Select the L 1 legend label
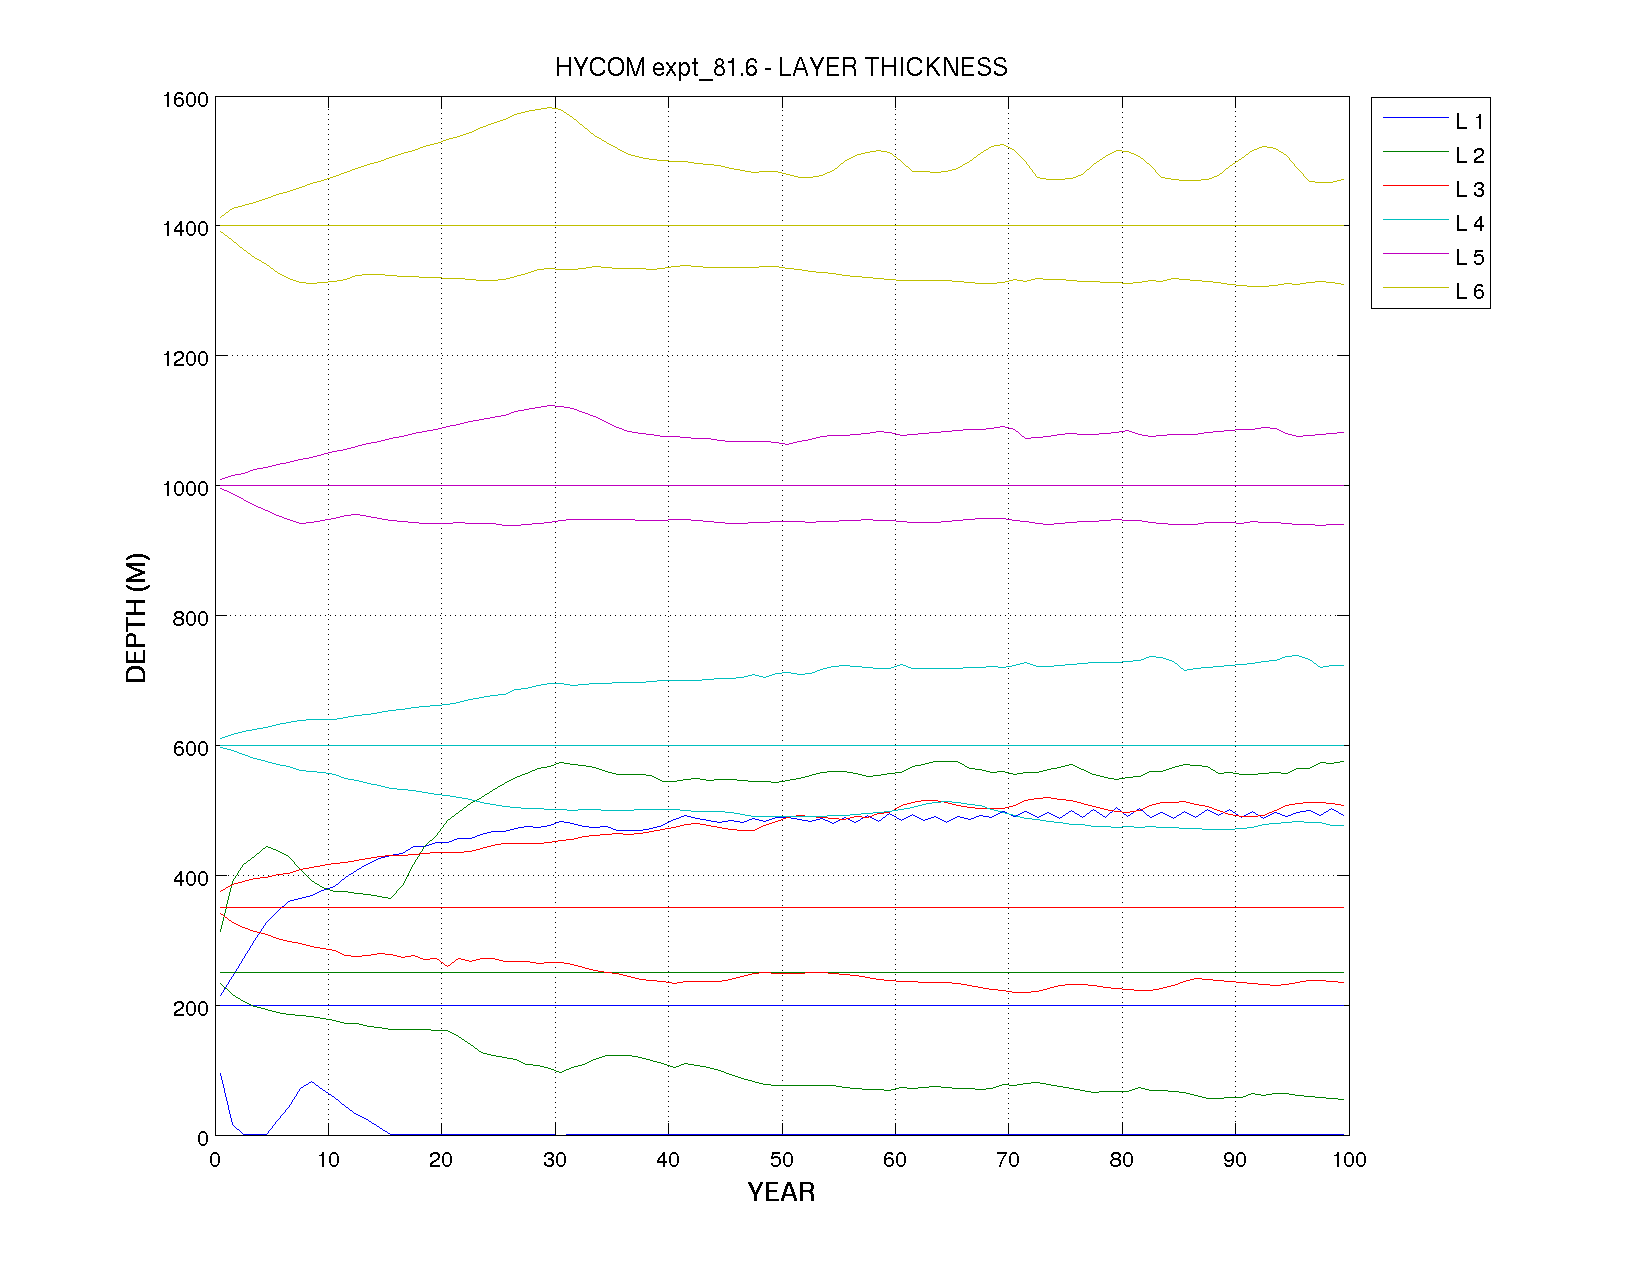 1469,122
